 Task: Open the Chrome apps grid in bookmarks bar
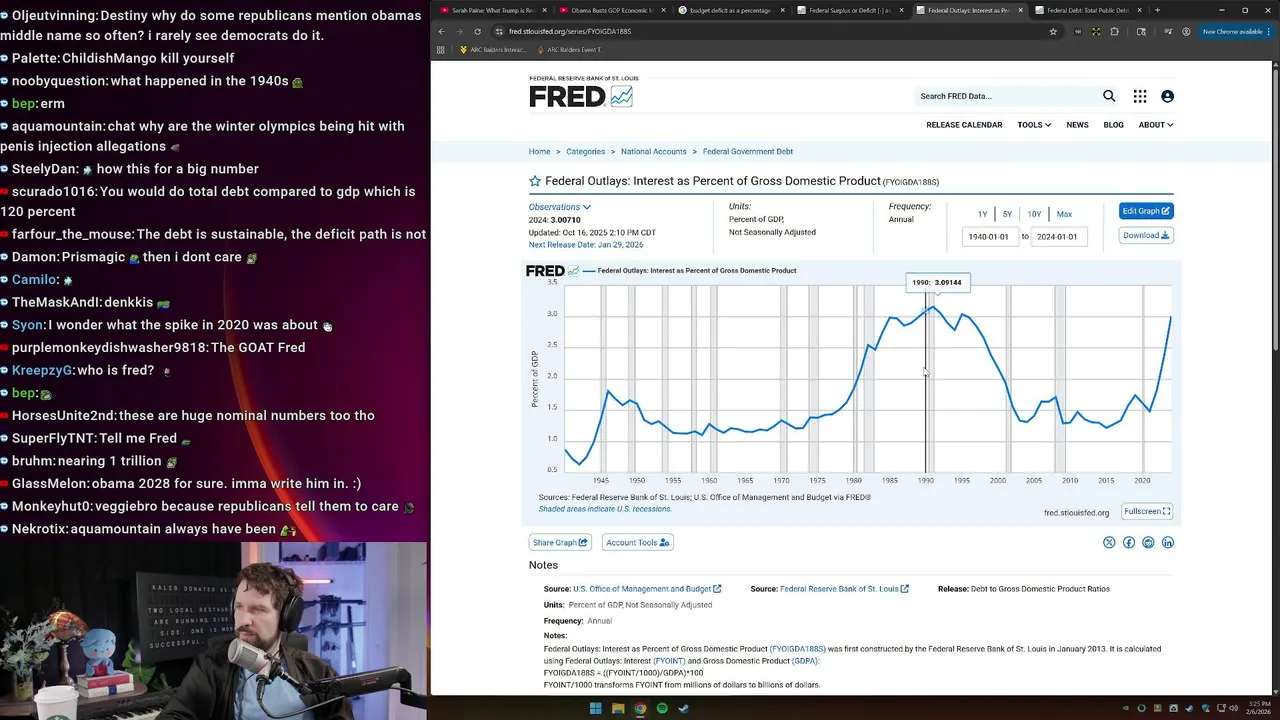[x=441, y=49]
